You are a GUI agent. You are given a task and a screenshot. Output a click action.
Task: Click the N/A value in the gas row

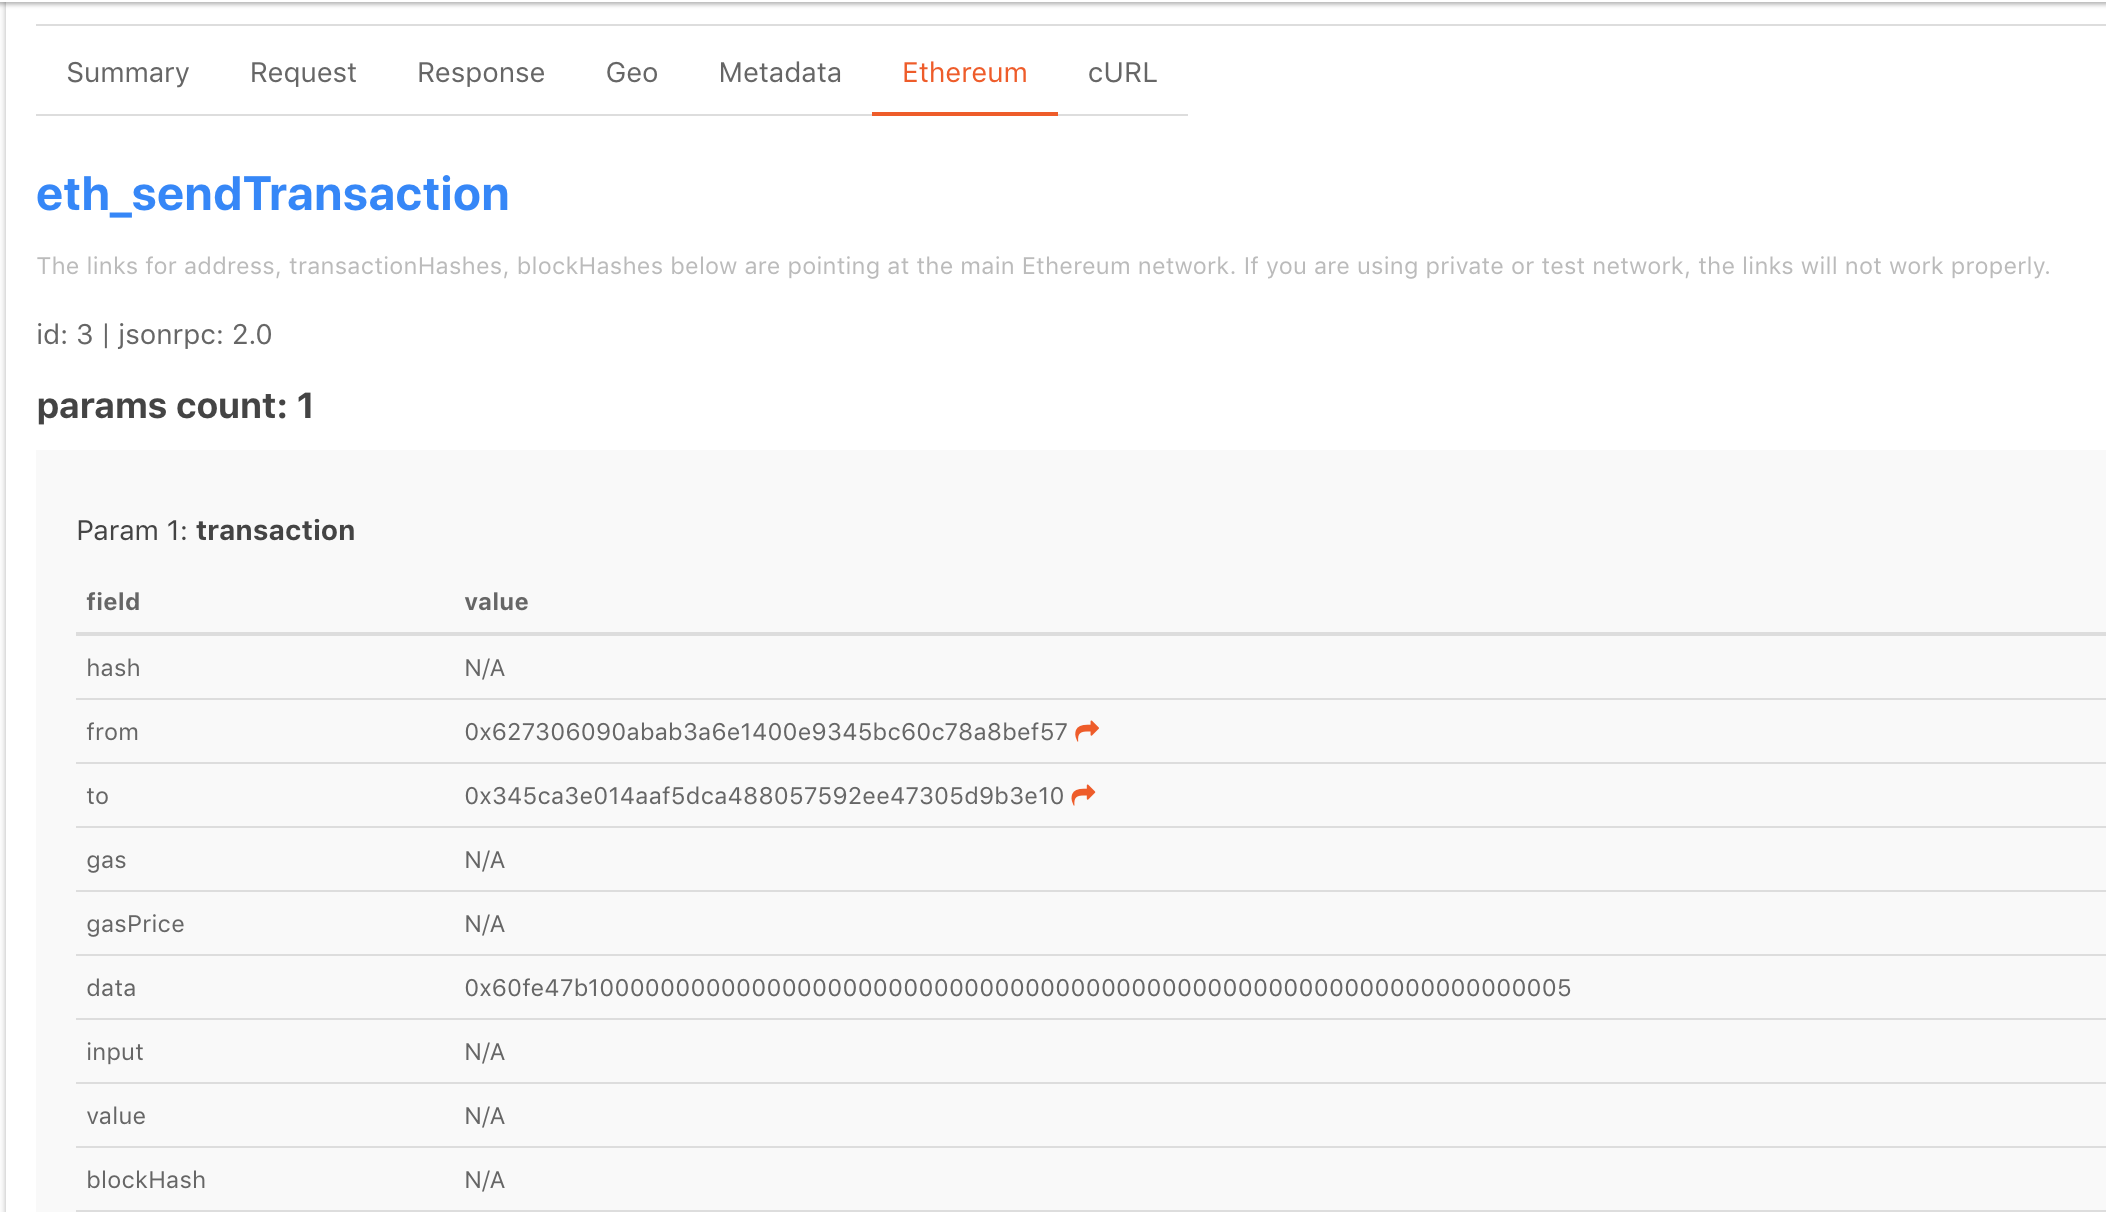pyautogui.click(x=485, y=860)
